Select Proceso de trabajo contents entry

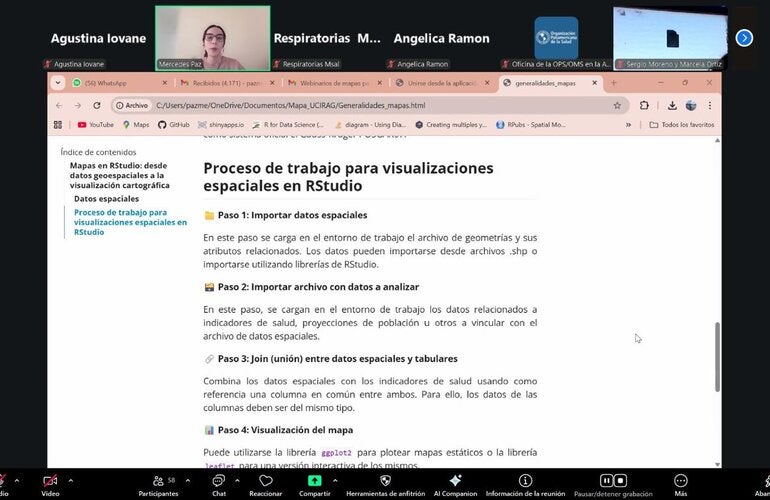pos(130,222)
